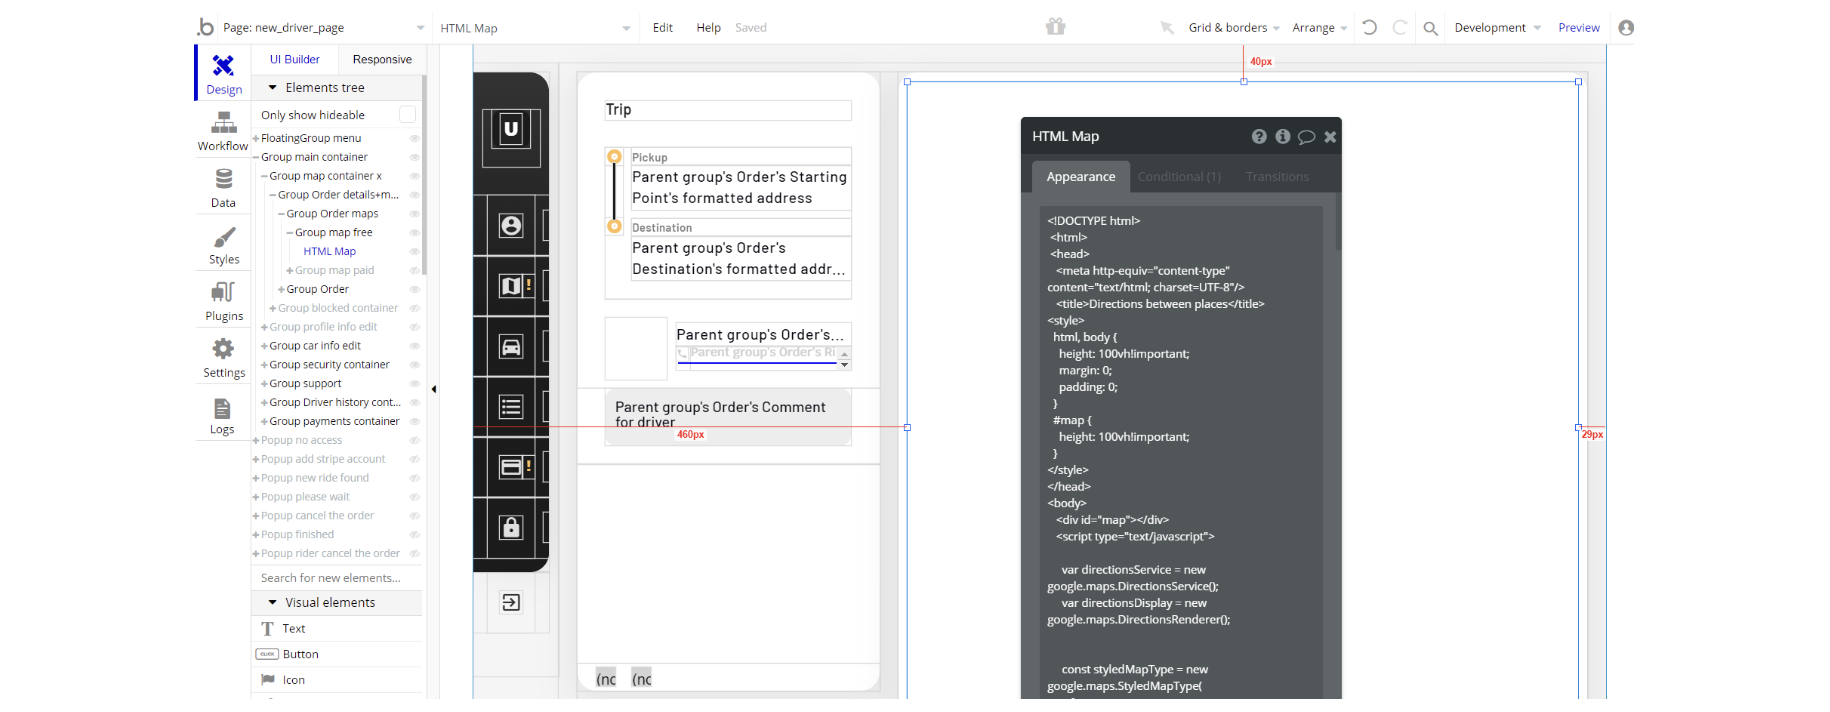Open the Logs section
Screen dimensions: 1830x712
click(222, 415)
